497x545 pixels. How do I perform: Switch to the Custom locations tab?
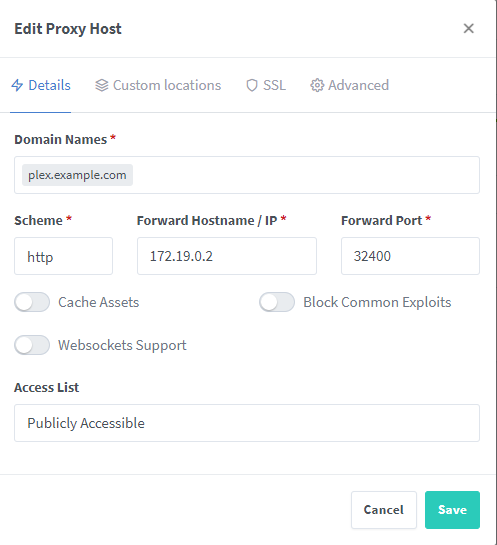[158, 85]
